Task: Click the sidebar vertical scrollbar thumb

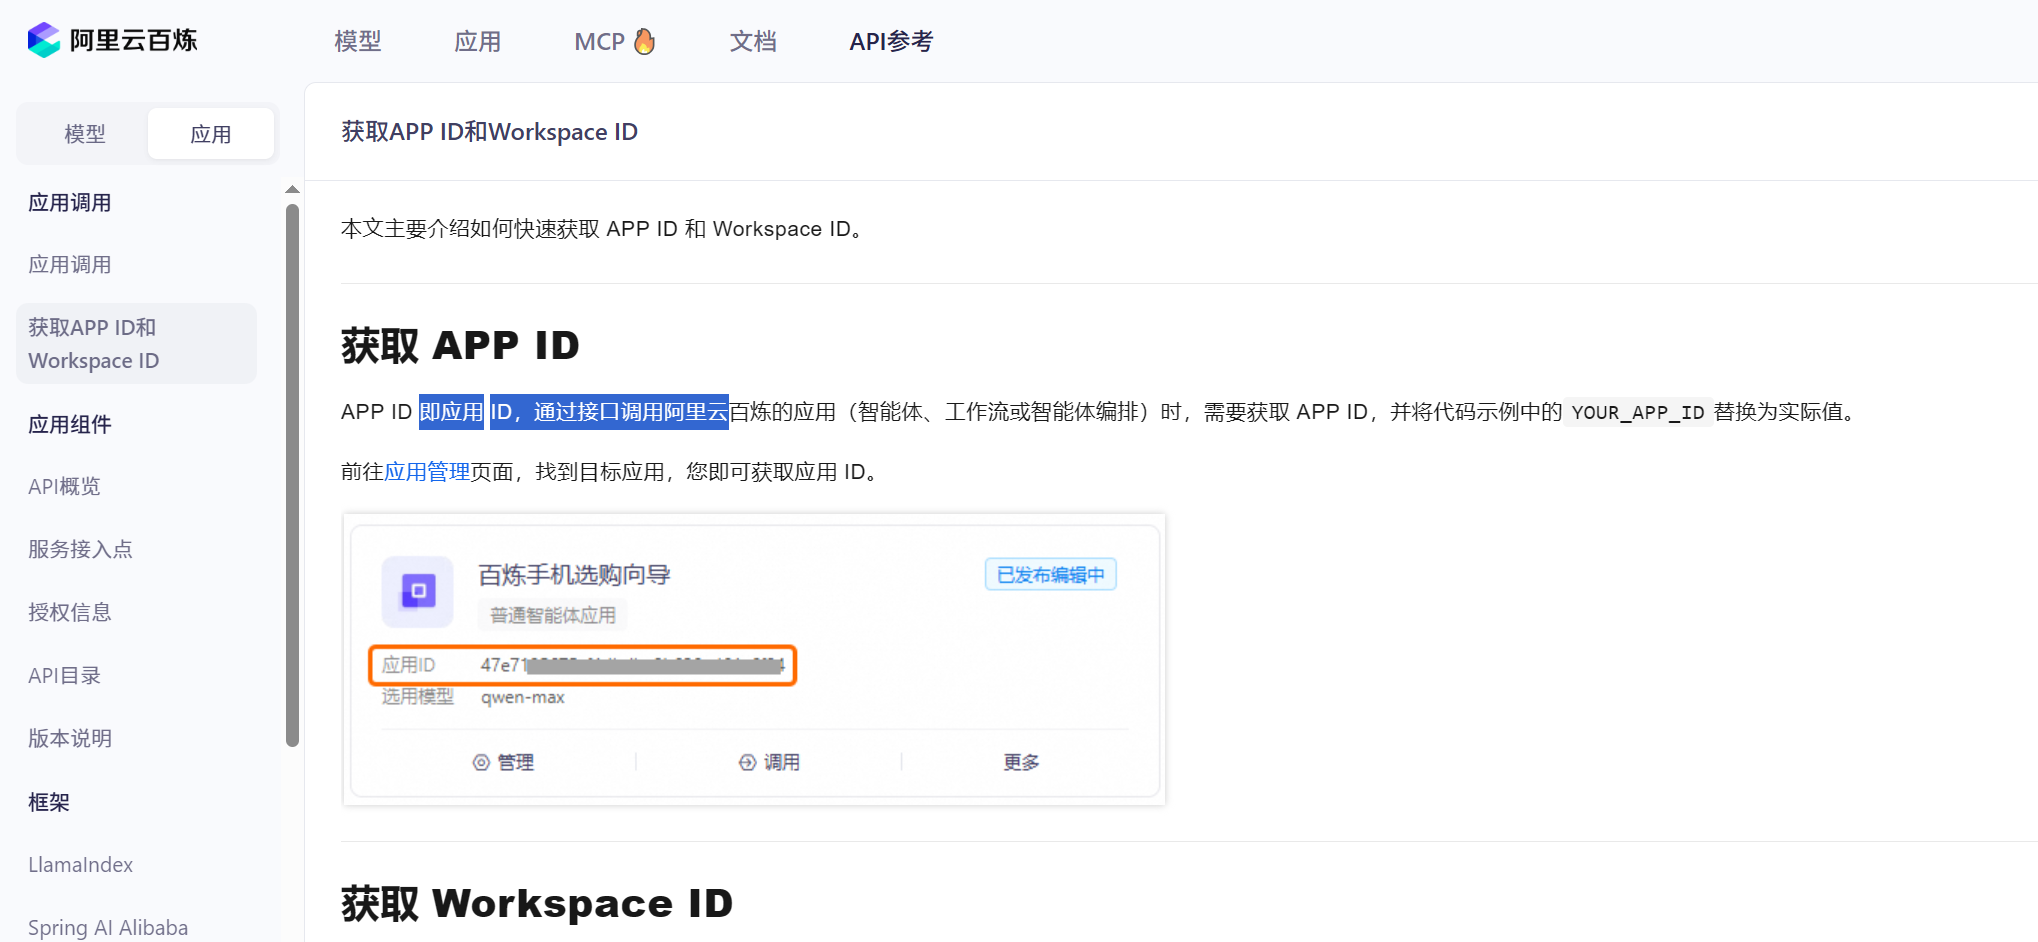Action: (292, 475)
